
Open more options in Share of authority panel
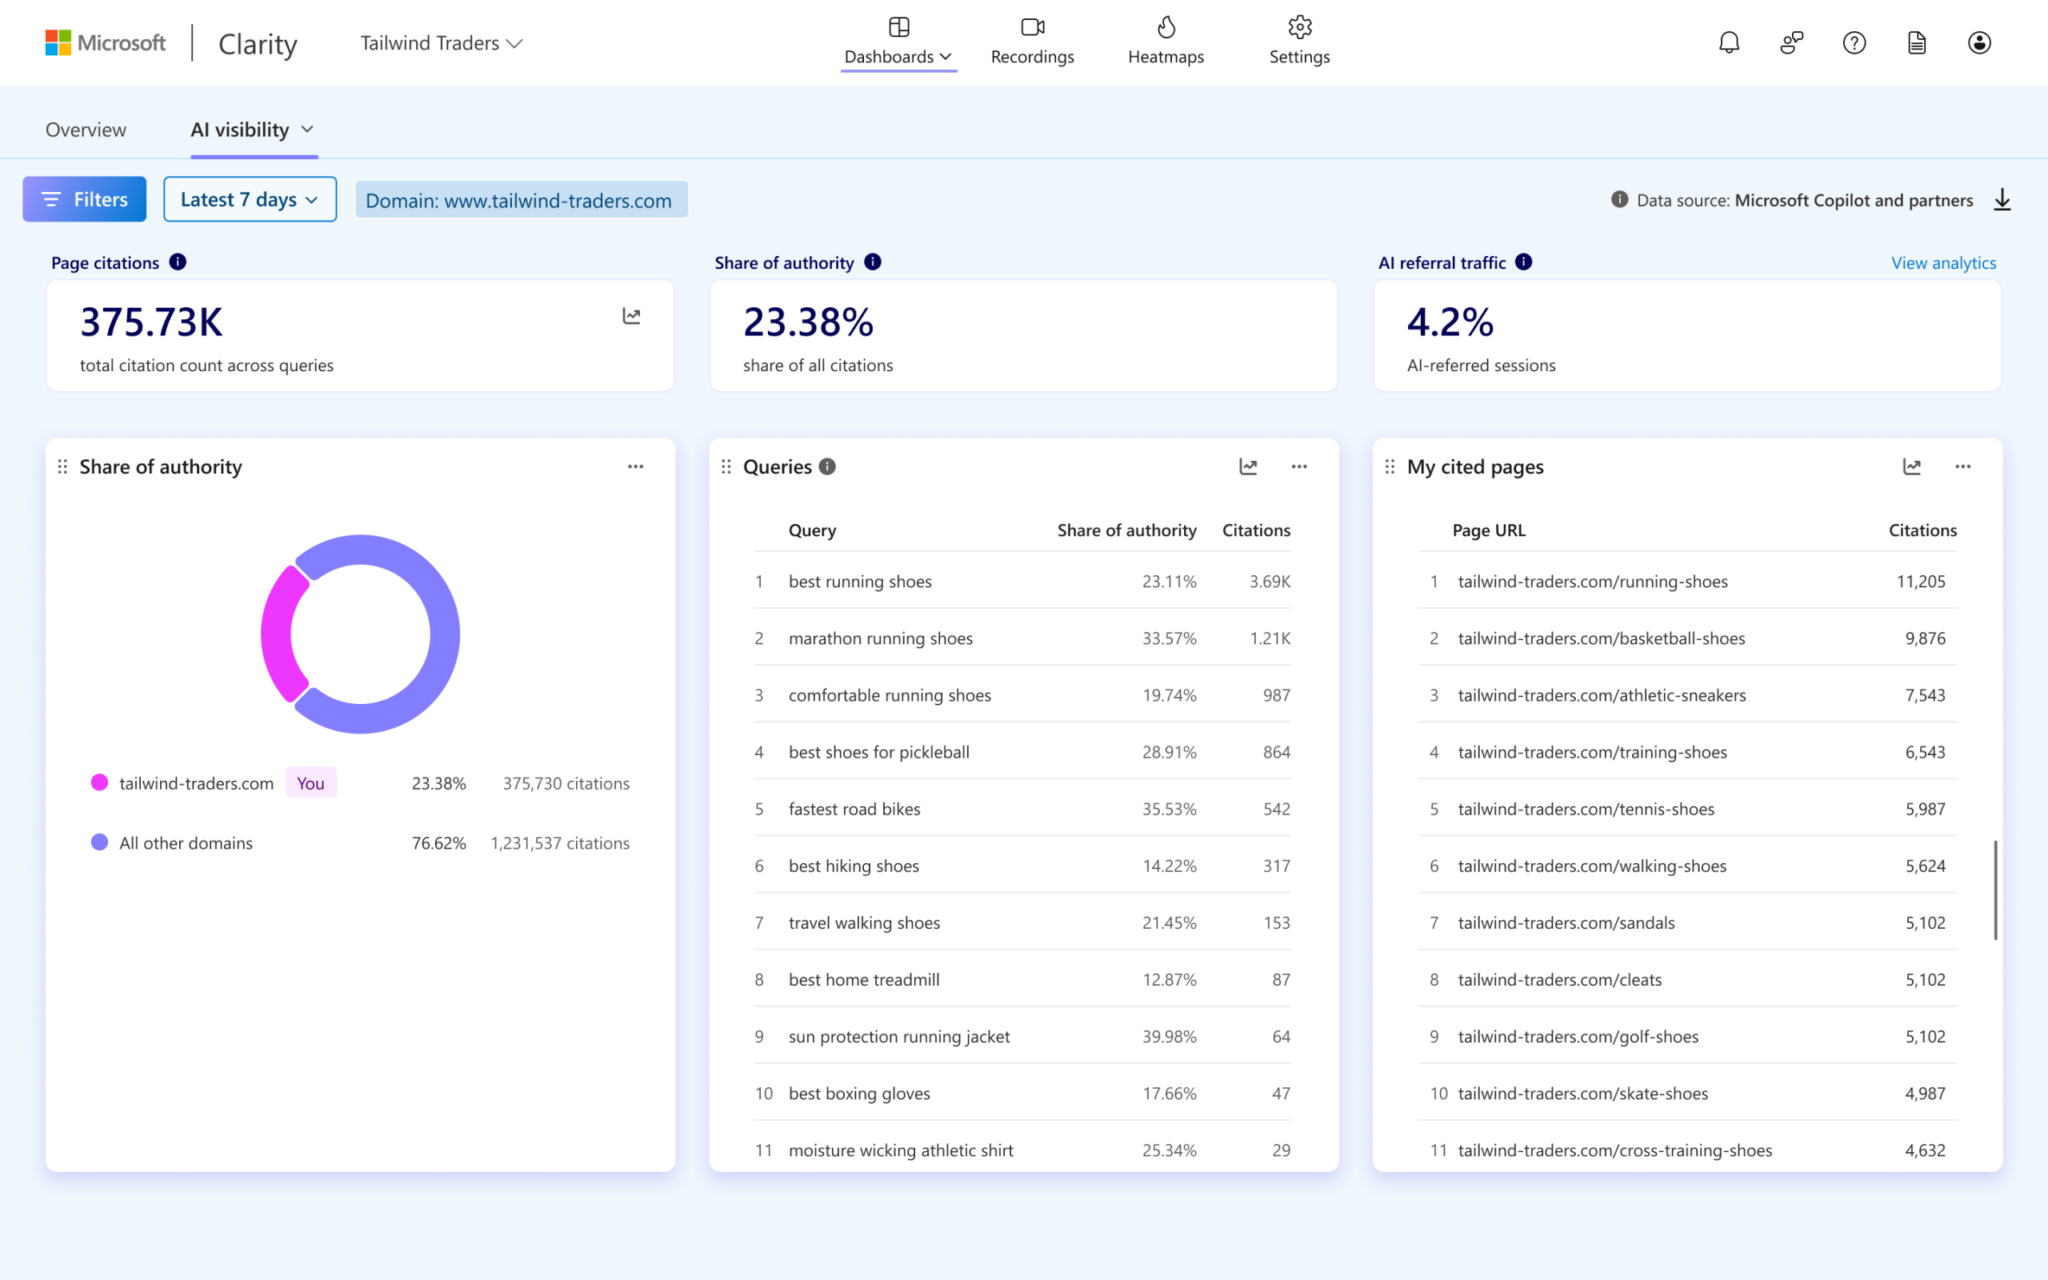point(636,466)
